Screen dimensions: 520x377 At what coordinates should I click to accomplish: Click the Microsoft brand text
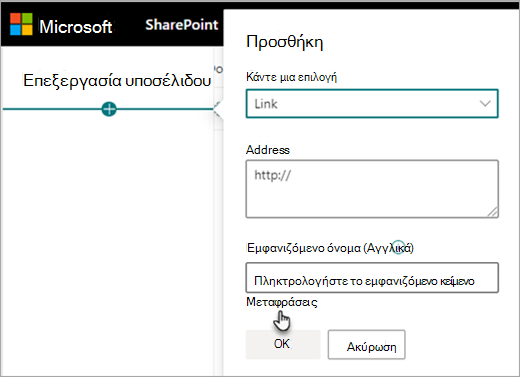point(76,26)
